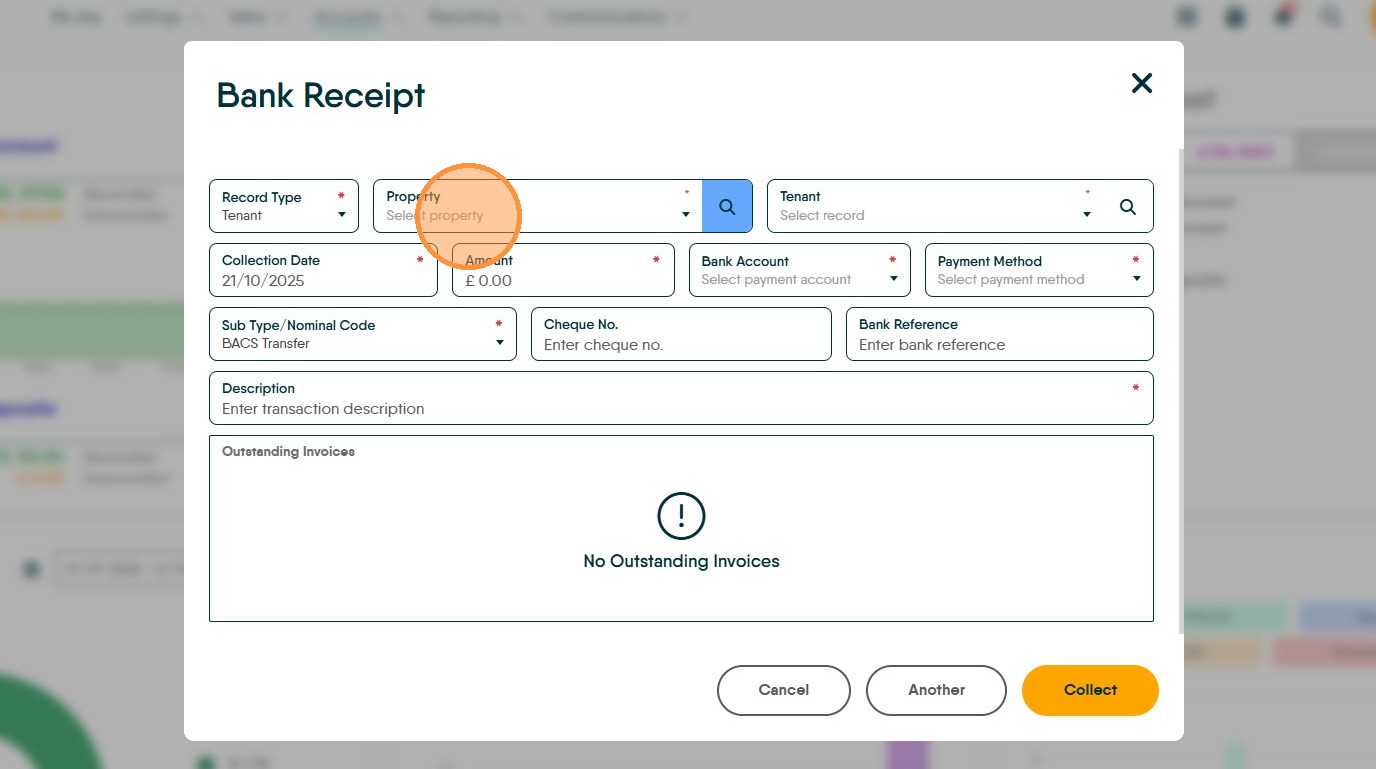Expand the Payment Method dropdown
This screenshot has height=769, width=1376.
point(1039,270)
